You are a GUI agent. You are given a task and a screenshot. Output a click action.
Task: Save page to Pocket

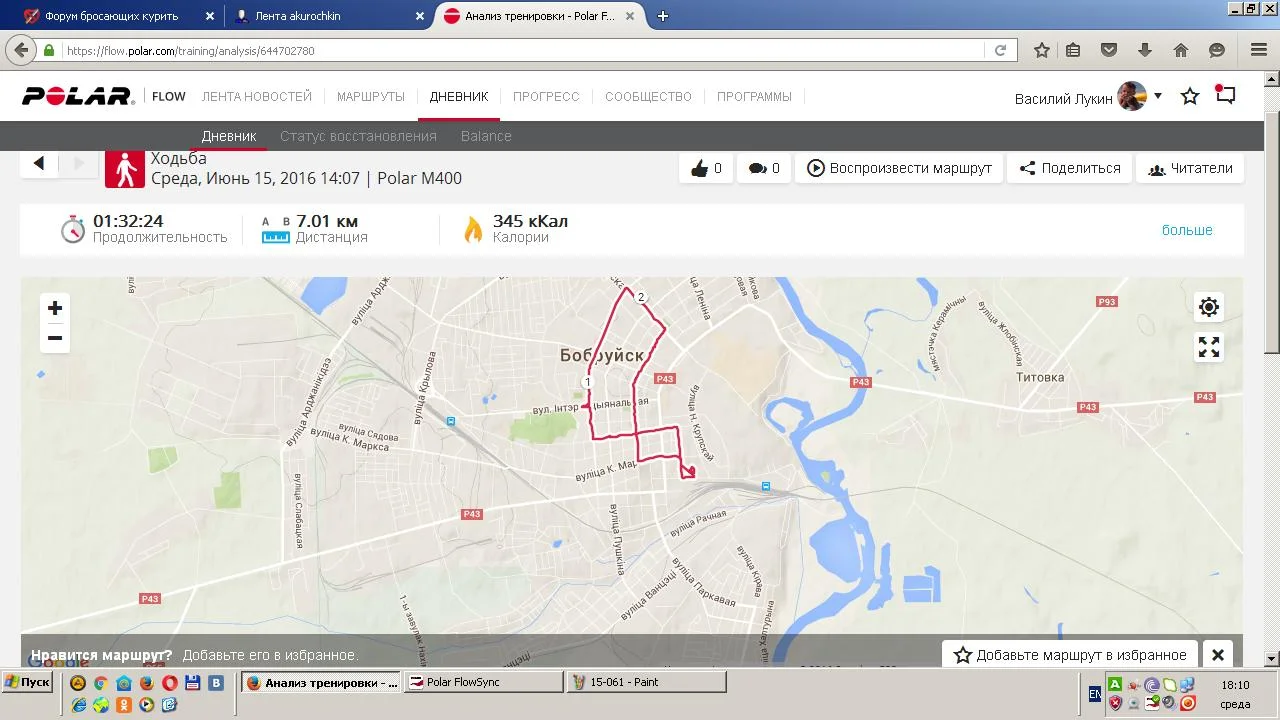click(x=1109, y=50)
